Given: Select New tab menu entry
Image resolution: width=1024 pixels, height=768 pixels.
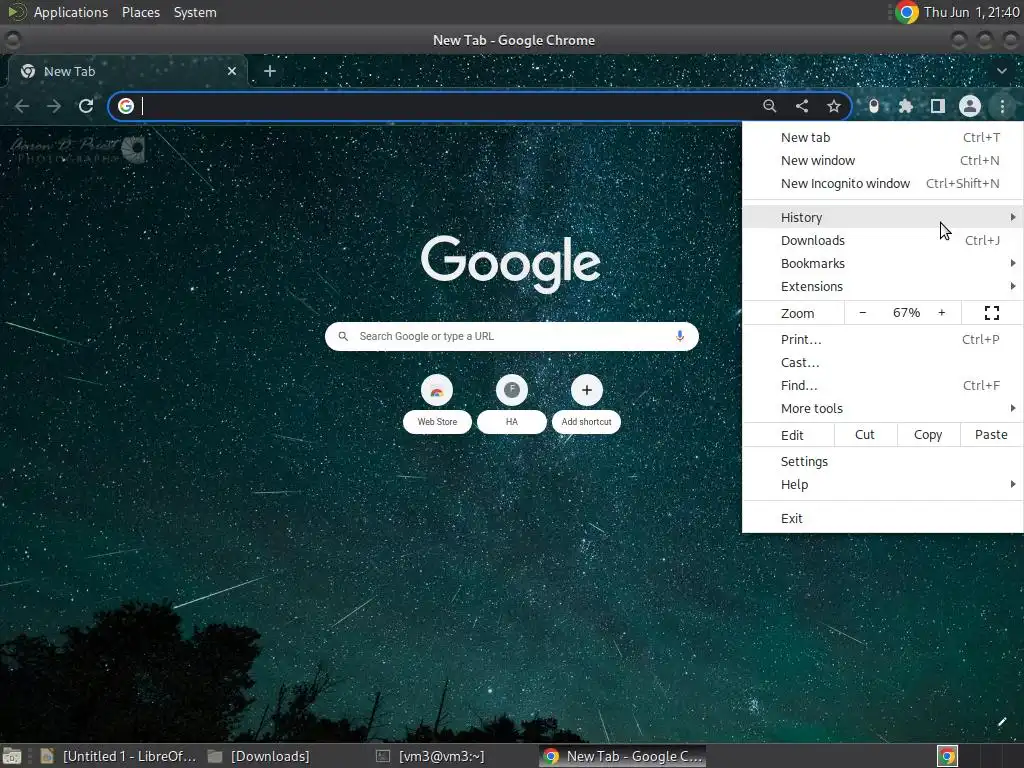Looking at the screenshot, I should 883,137.
